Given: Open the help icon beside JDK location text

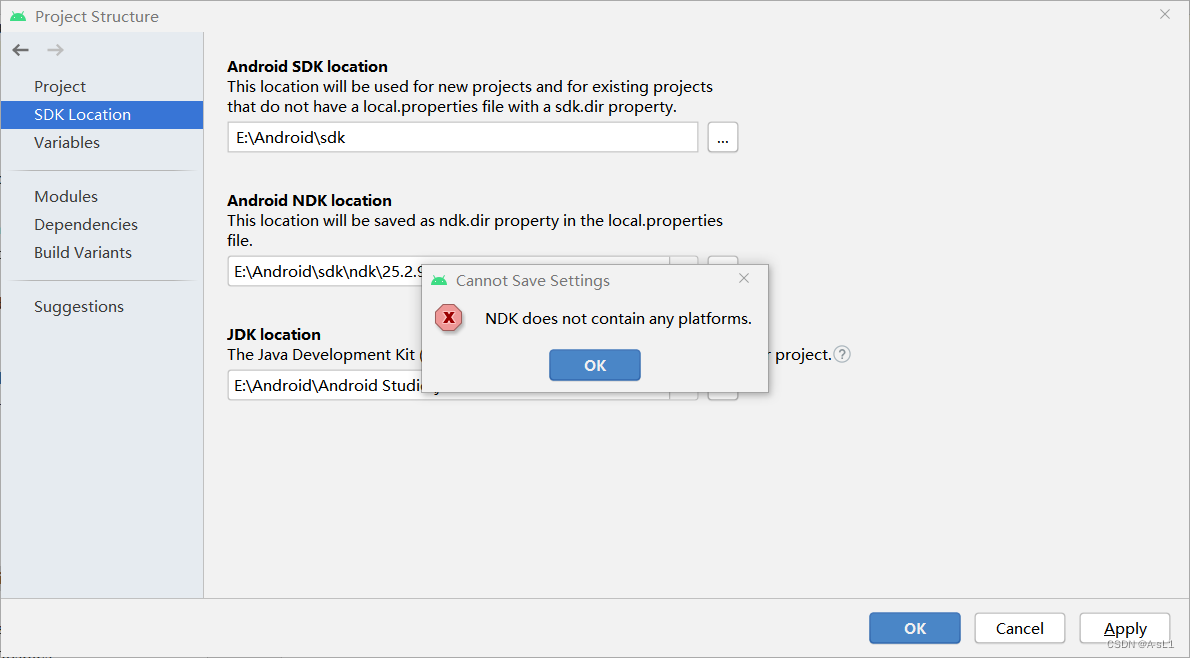Looking at the screenshot, I should click(841, 354).
